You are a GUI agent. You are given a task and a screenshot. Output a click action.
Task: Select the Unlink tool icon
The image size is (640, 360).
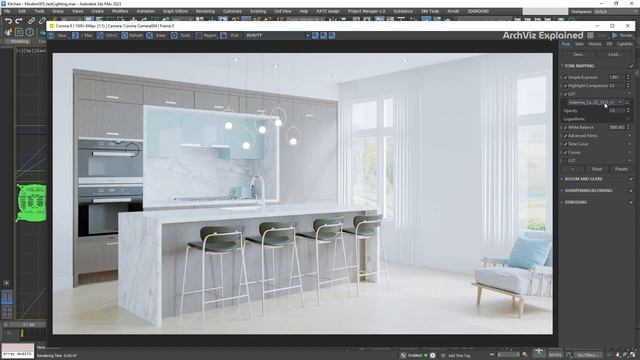coord(42,21)
